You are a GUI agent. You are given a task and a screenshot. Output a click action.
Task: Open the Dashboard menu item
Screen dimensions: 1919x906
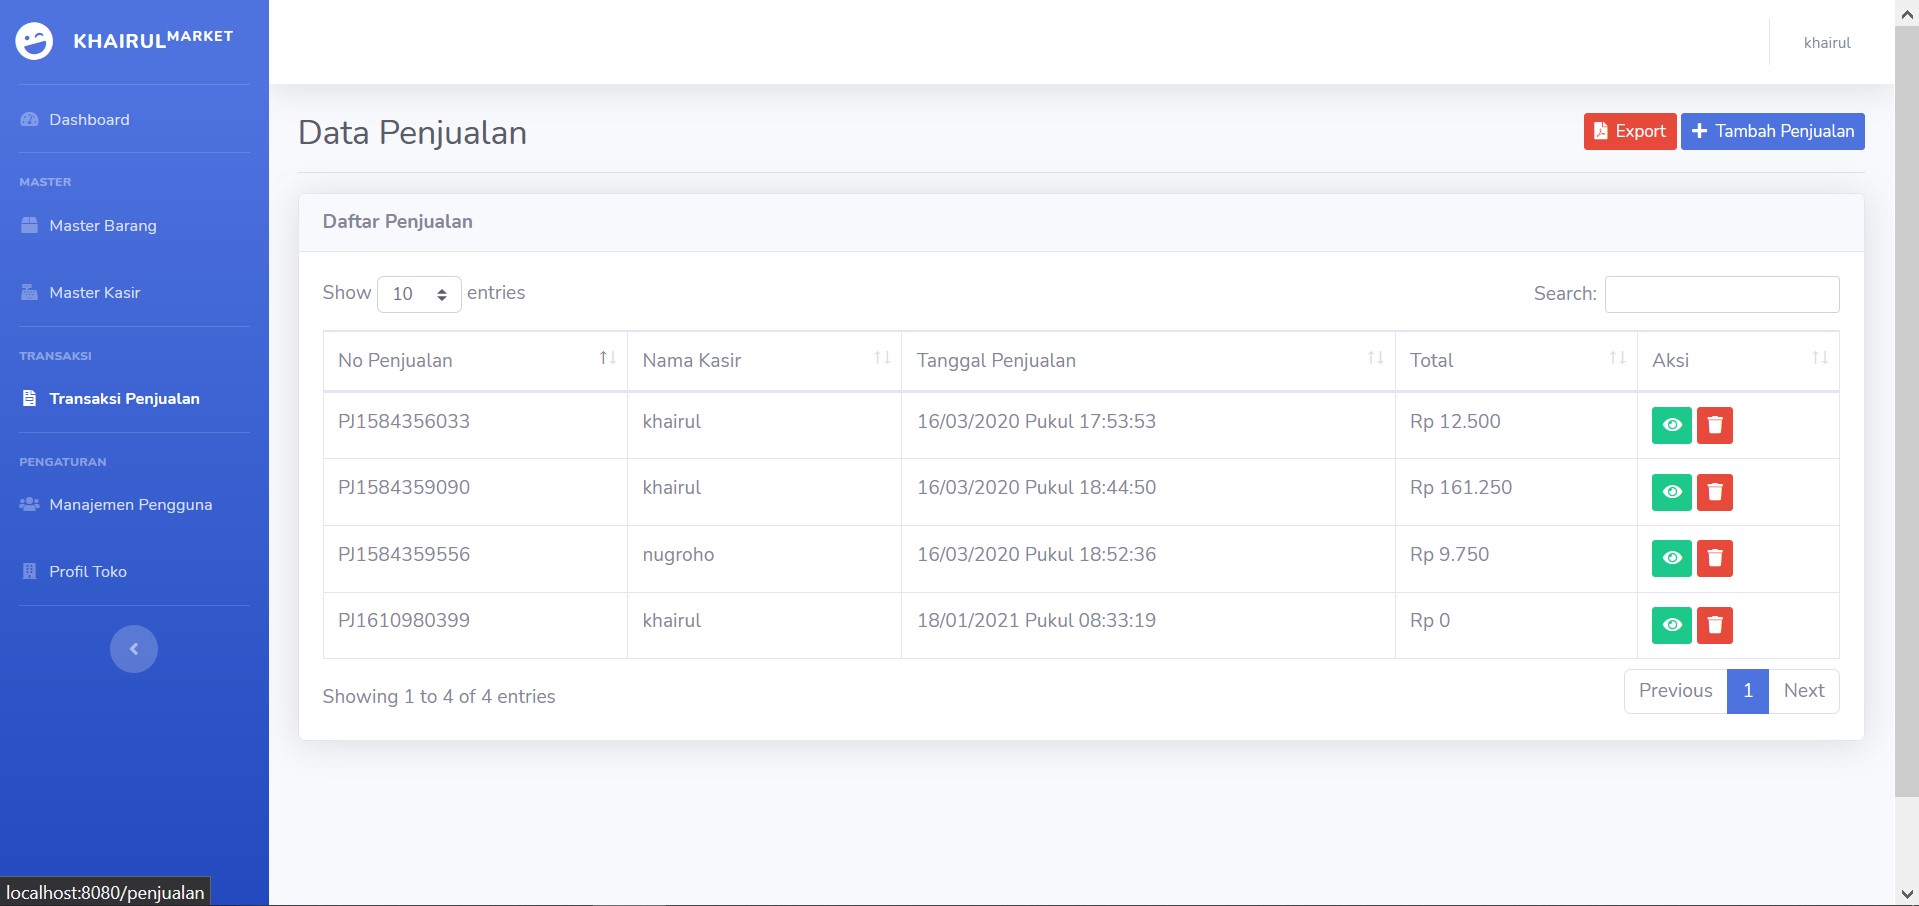click(x=89, y=119)
